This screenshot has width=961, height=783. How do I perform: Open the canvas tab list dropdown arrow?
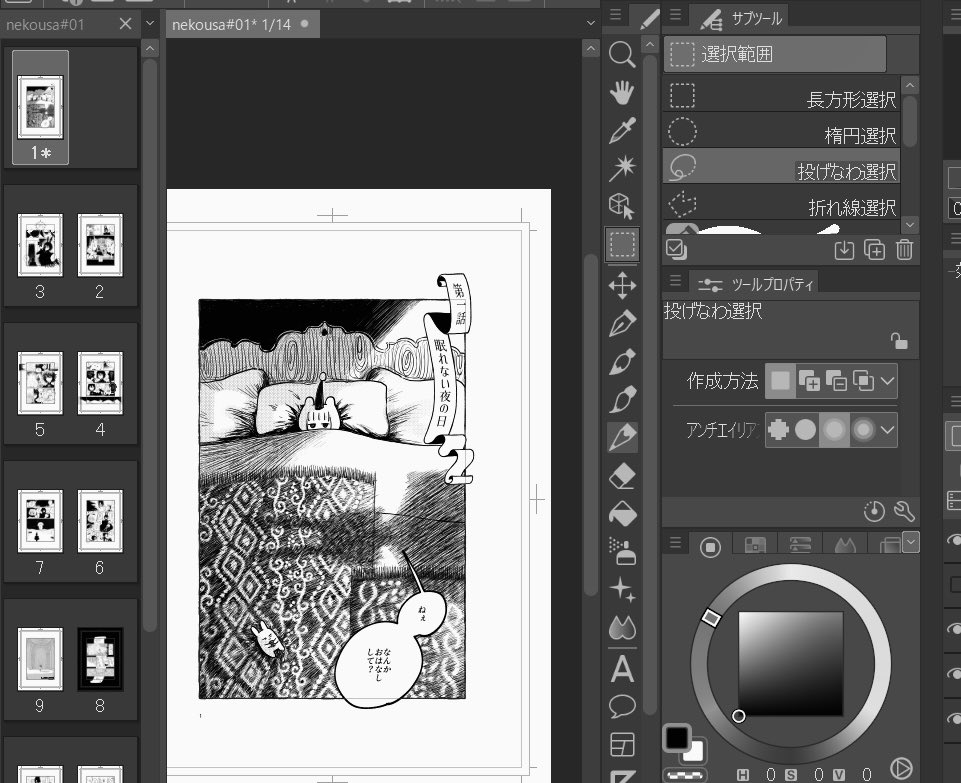coord(591,24)
